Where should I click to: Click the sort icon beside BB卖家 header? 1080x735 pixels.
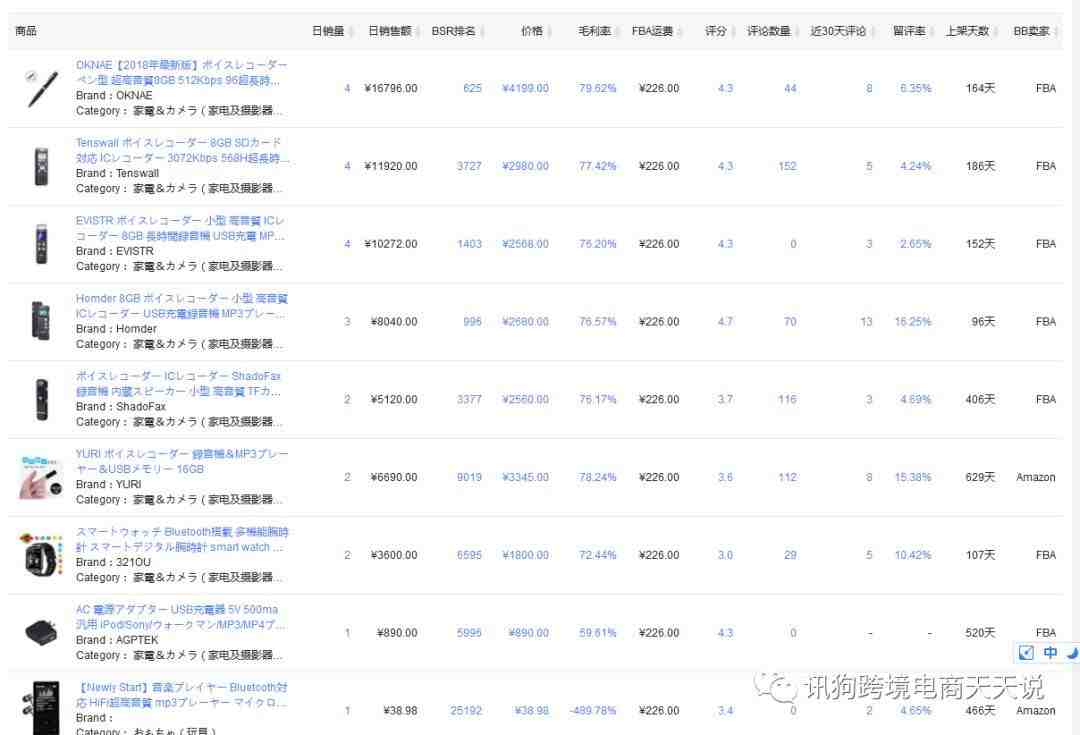coord(1056,32)
